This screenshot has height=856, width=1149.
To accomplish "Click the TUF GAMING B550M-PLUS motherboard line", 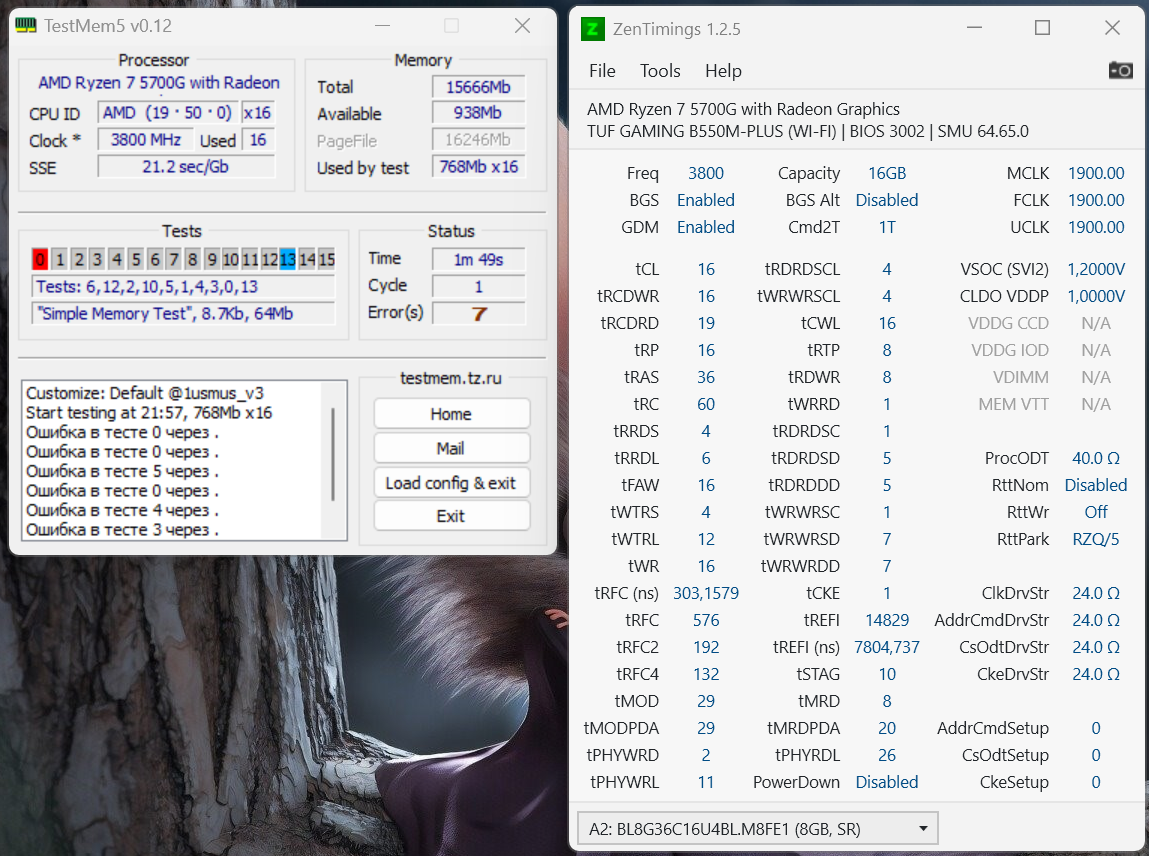I will pyautogui.click(x=808, y=131).
